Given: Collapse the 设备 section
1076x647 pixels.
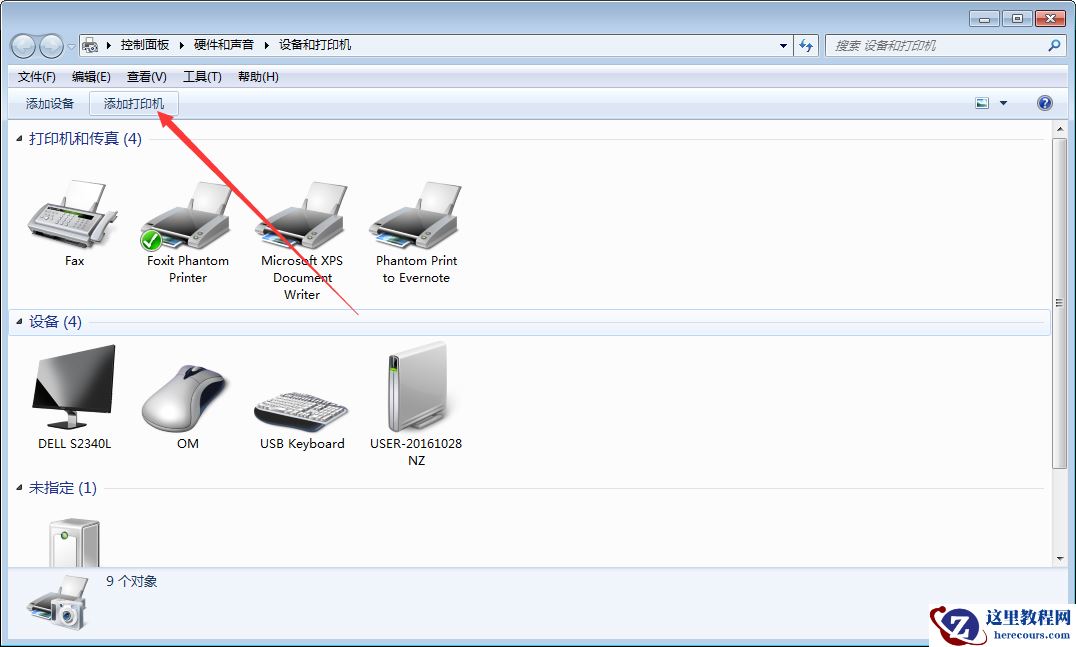Looking at the screenshot, I should [x=17, y=321].
